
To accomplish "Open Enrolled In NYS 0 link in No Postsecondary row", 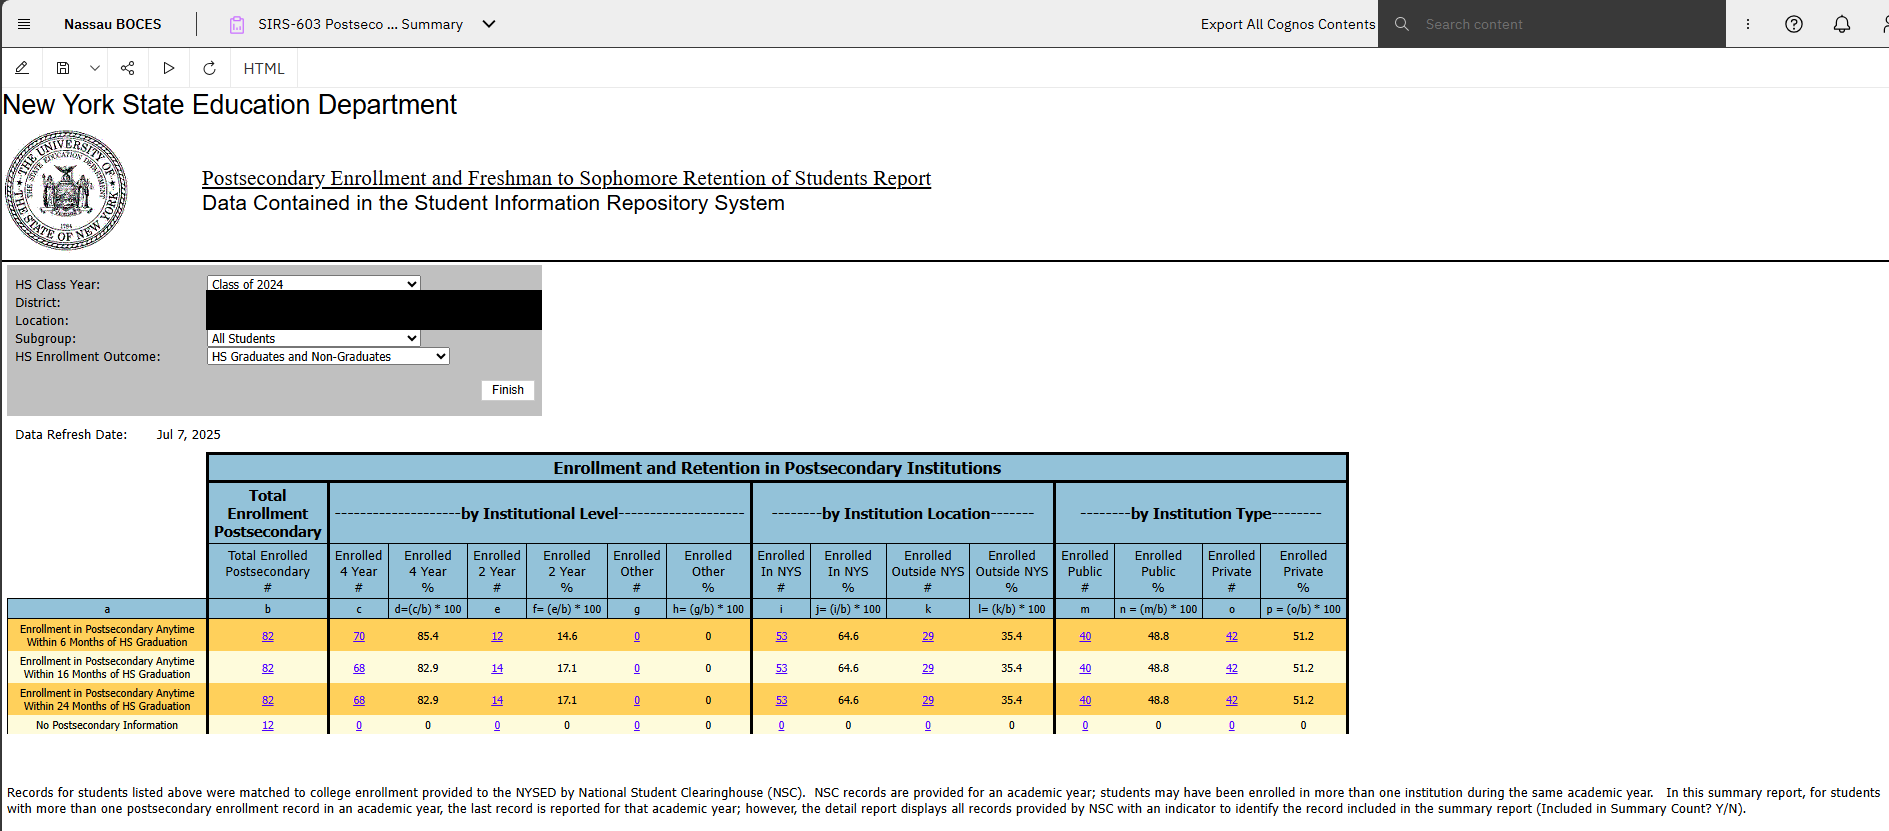I will [x=781, y=725].
